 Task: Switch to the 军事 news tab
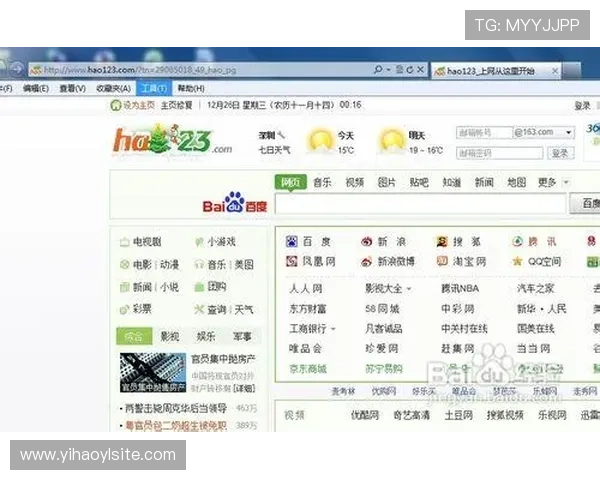[x=242, y=336]
